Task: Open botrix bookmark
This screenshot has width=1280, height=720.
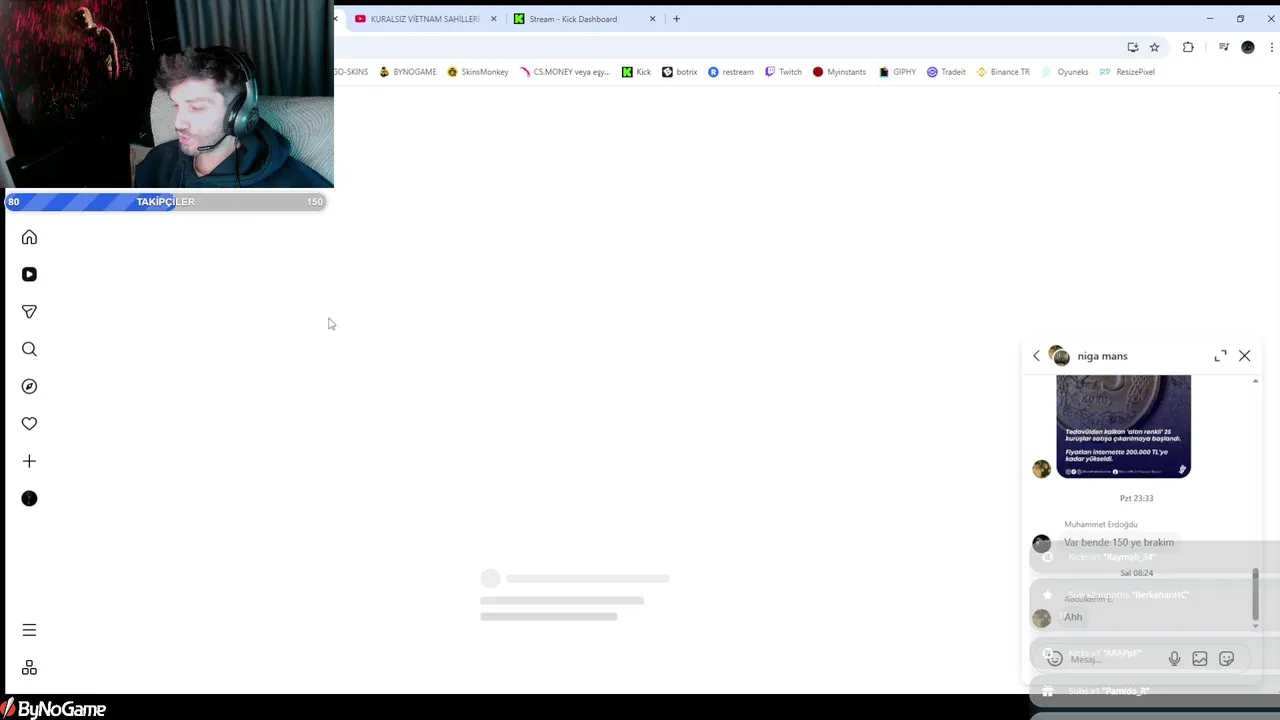Action: coord(680,72)
